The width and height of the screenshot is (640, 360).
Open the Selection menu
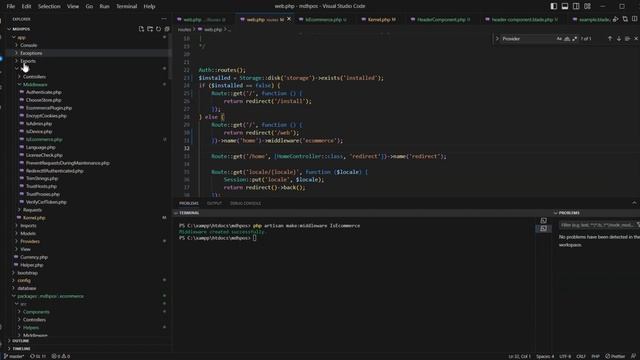(49, 6)
